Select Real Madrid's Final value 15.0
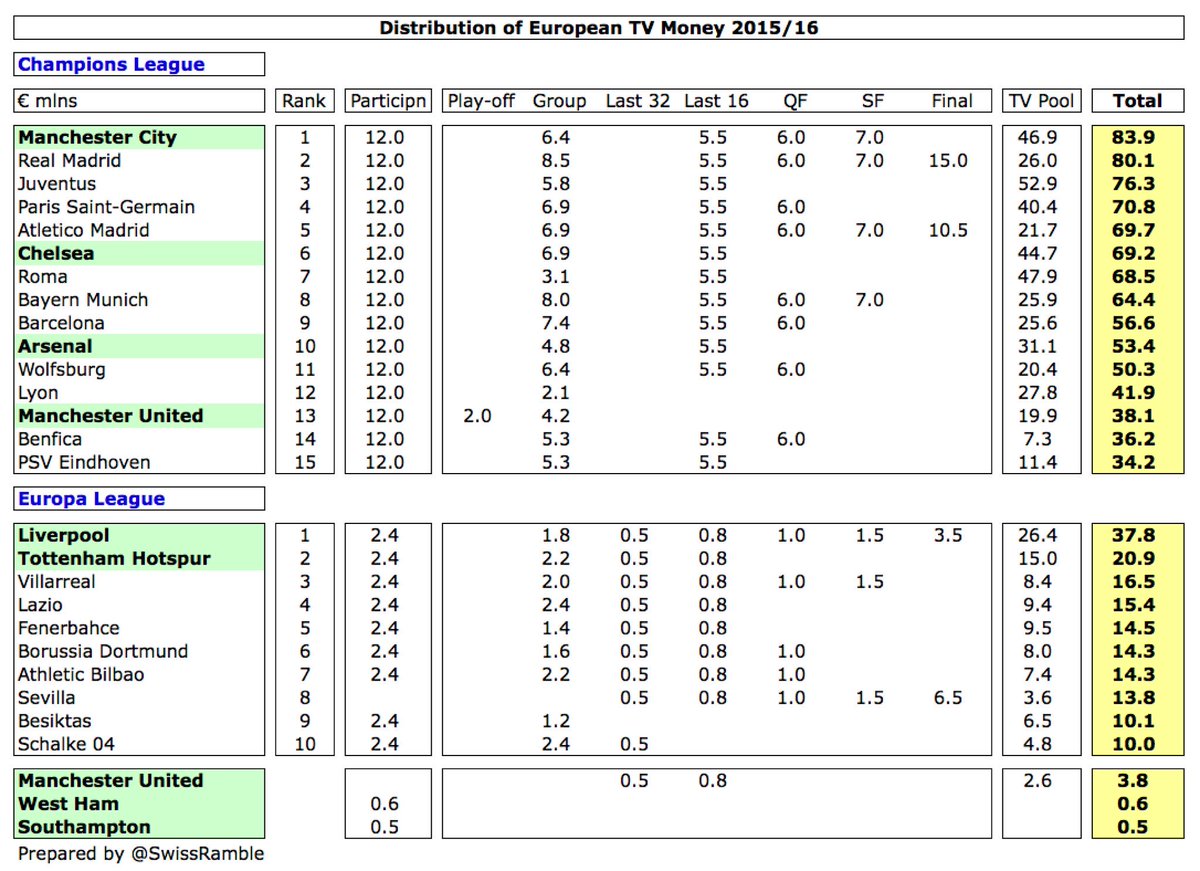The height and width of the screenshot is (871, 1200). pyautogui.click(x=948, y=161)
